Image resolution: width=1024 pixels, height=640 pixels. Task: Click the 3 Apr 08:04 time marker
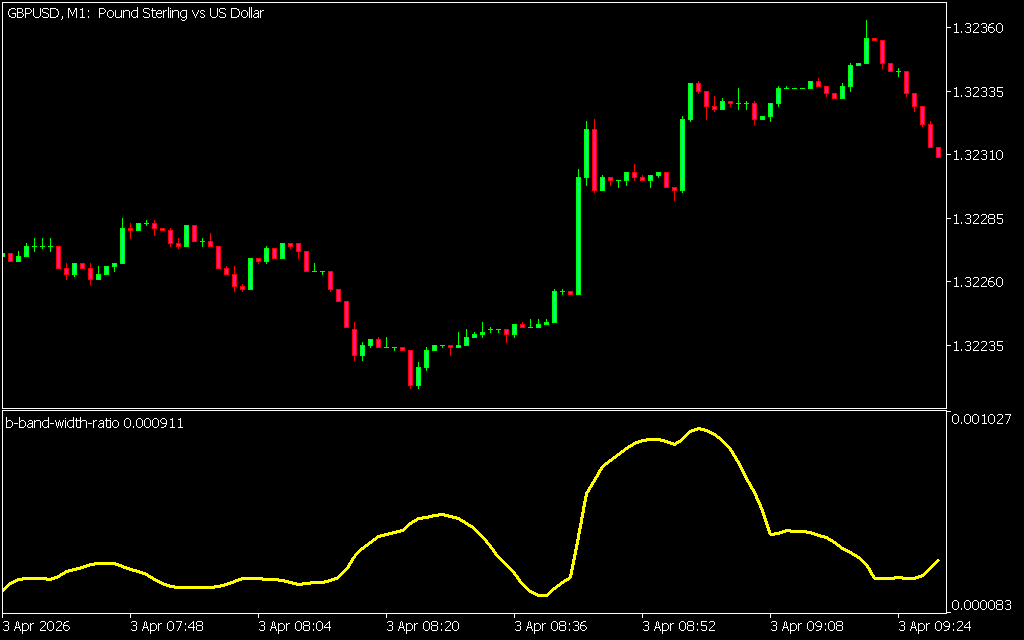pos(295,626)
